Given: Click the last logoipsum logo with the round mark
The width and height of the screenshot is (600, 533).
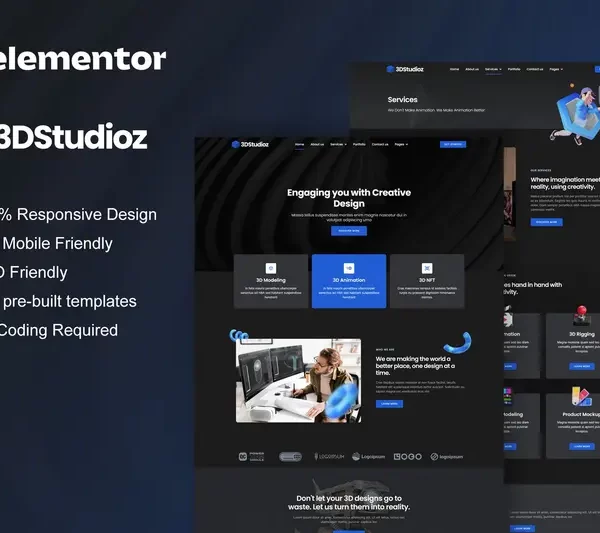Looking at the screenshot, I should pyautogui.click(x=447, y=456).
